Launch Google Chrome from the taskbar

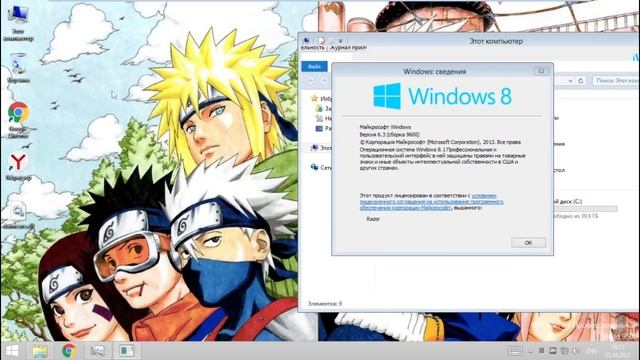tap(69, 351)
